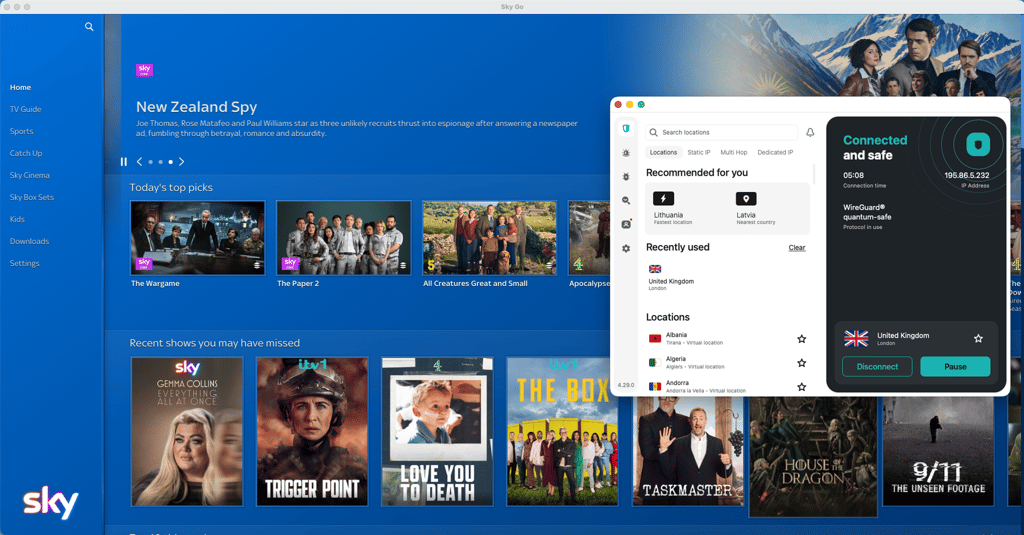Open Surfshark Search icon in VPN sidebar
Screen dimensions: 1024x535
coord(626,201)
